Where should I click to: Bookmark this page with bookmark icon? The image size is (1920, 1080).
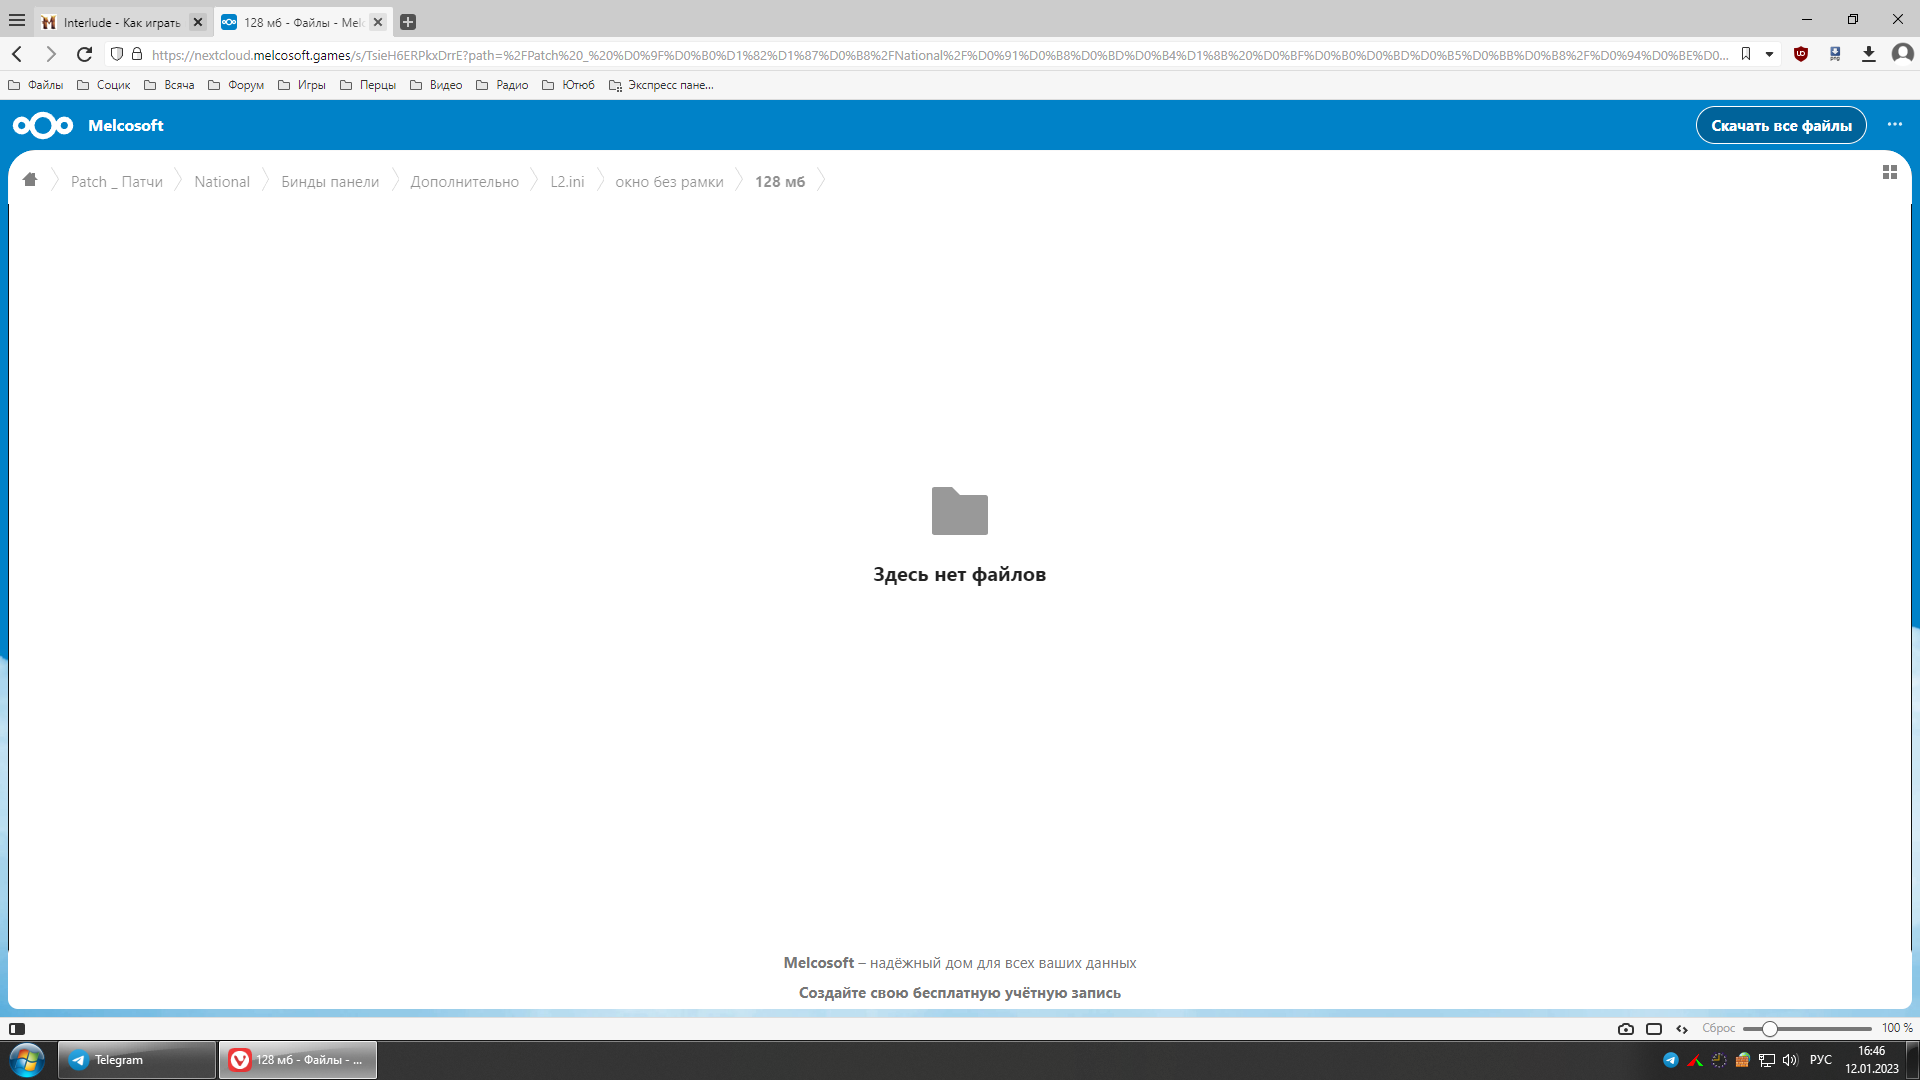click(x=1746, y=54)
